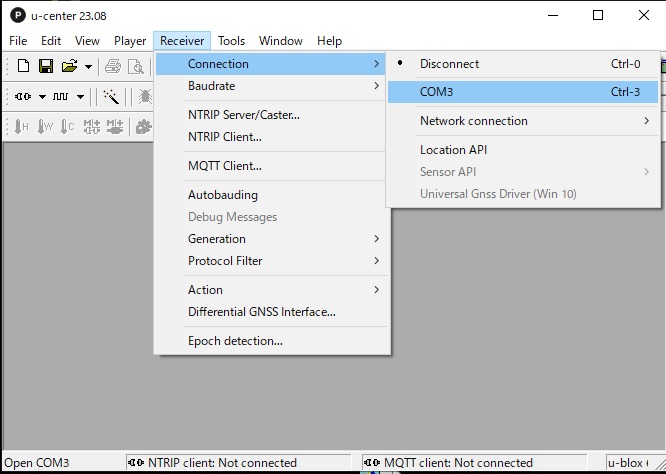Click Universal Gnss Driver (Win 10) entry
This screenshot has height=474, width=666.
pyautogui.click(x=523, y=194)
